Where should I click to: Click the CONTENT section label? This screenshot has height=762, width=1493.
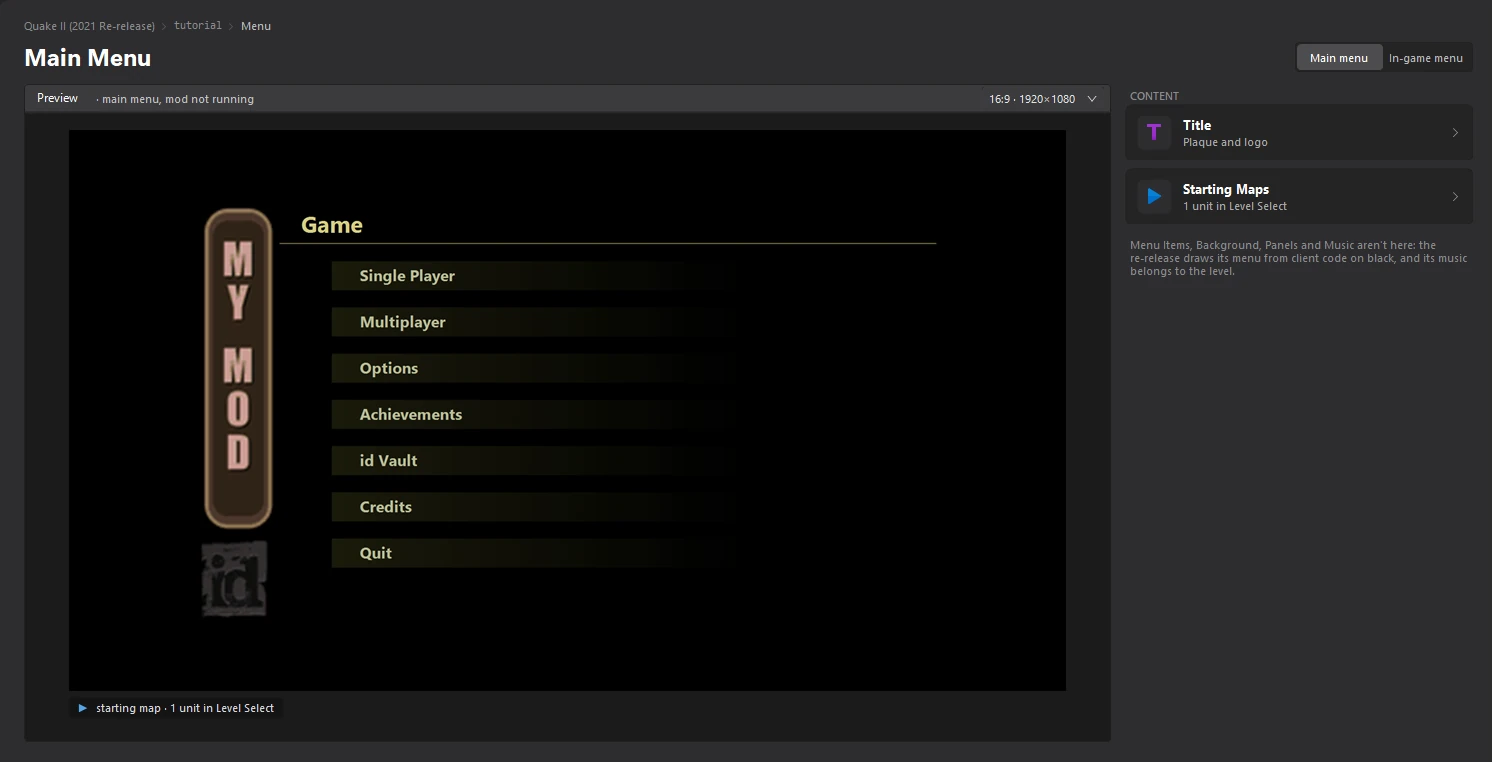(1154, 96)
